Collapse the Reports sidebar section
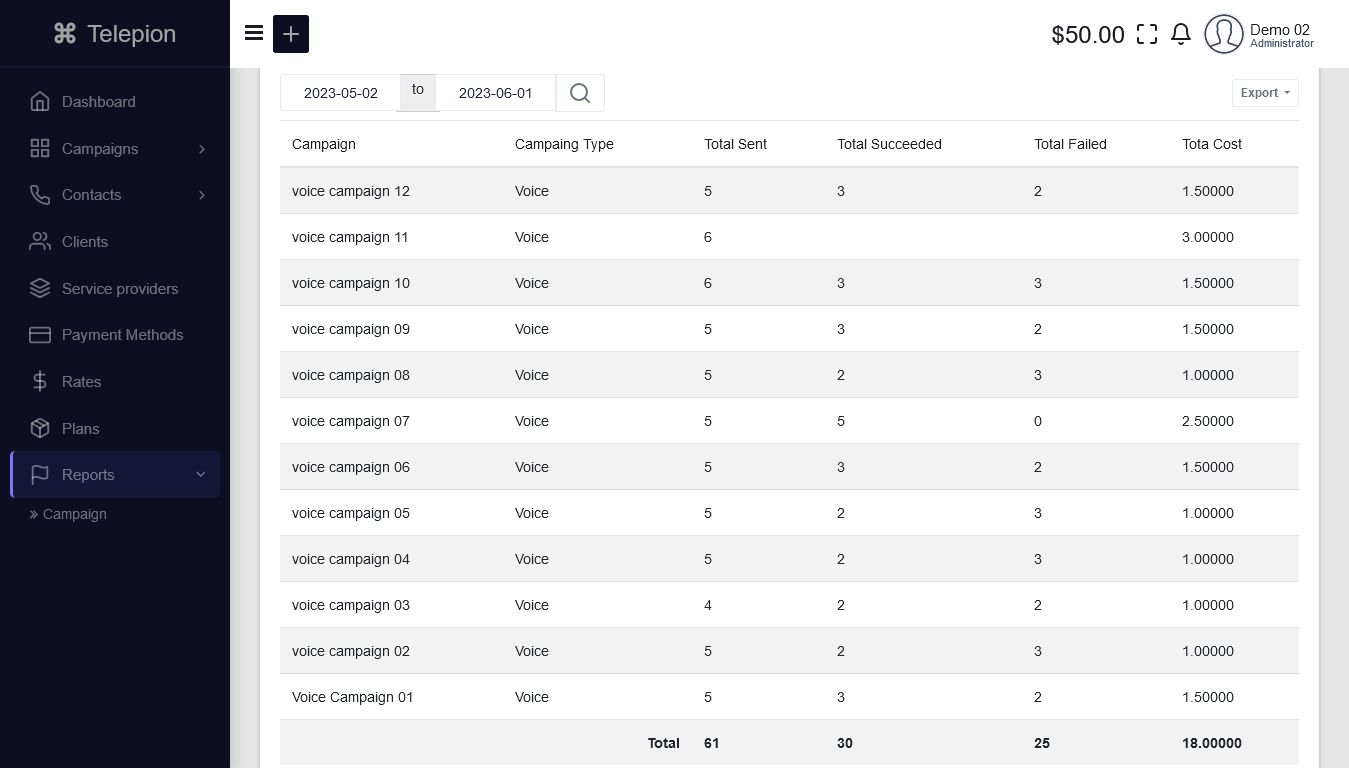Image resolution: width=1349 pixels, height=768 pixels. 115,475
